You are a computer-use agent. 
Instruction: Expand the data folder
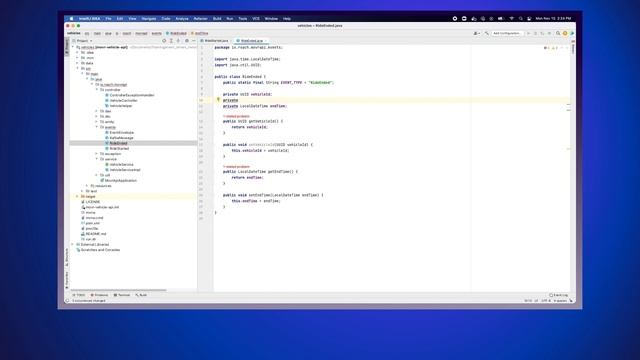(x=77, y=63)
